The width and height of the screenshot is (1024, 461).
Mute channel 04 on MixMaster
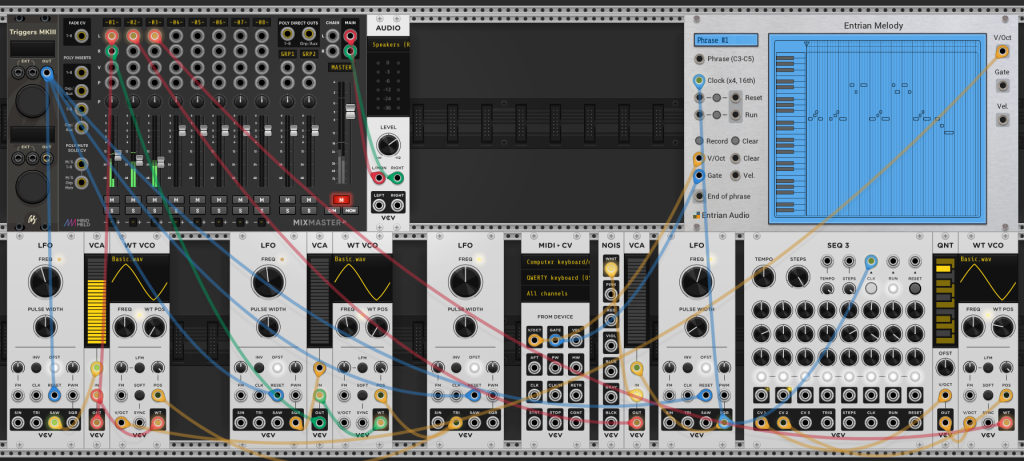176,200
